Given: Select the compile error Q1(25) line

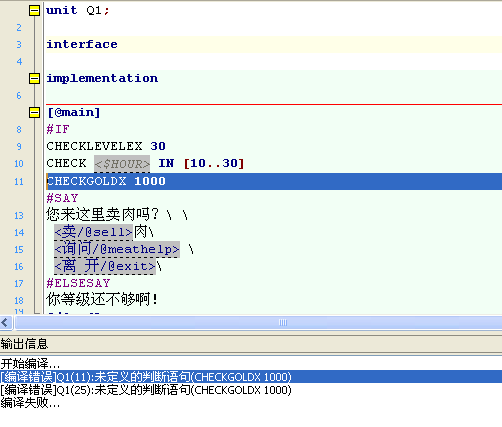Looking at the screenshot, I should (146, 390).
